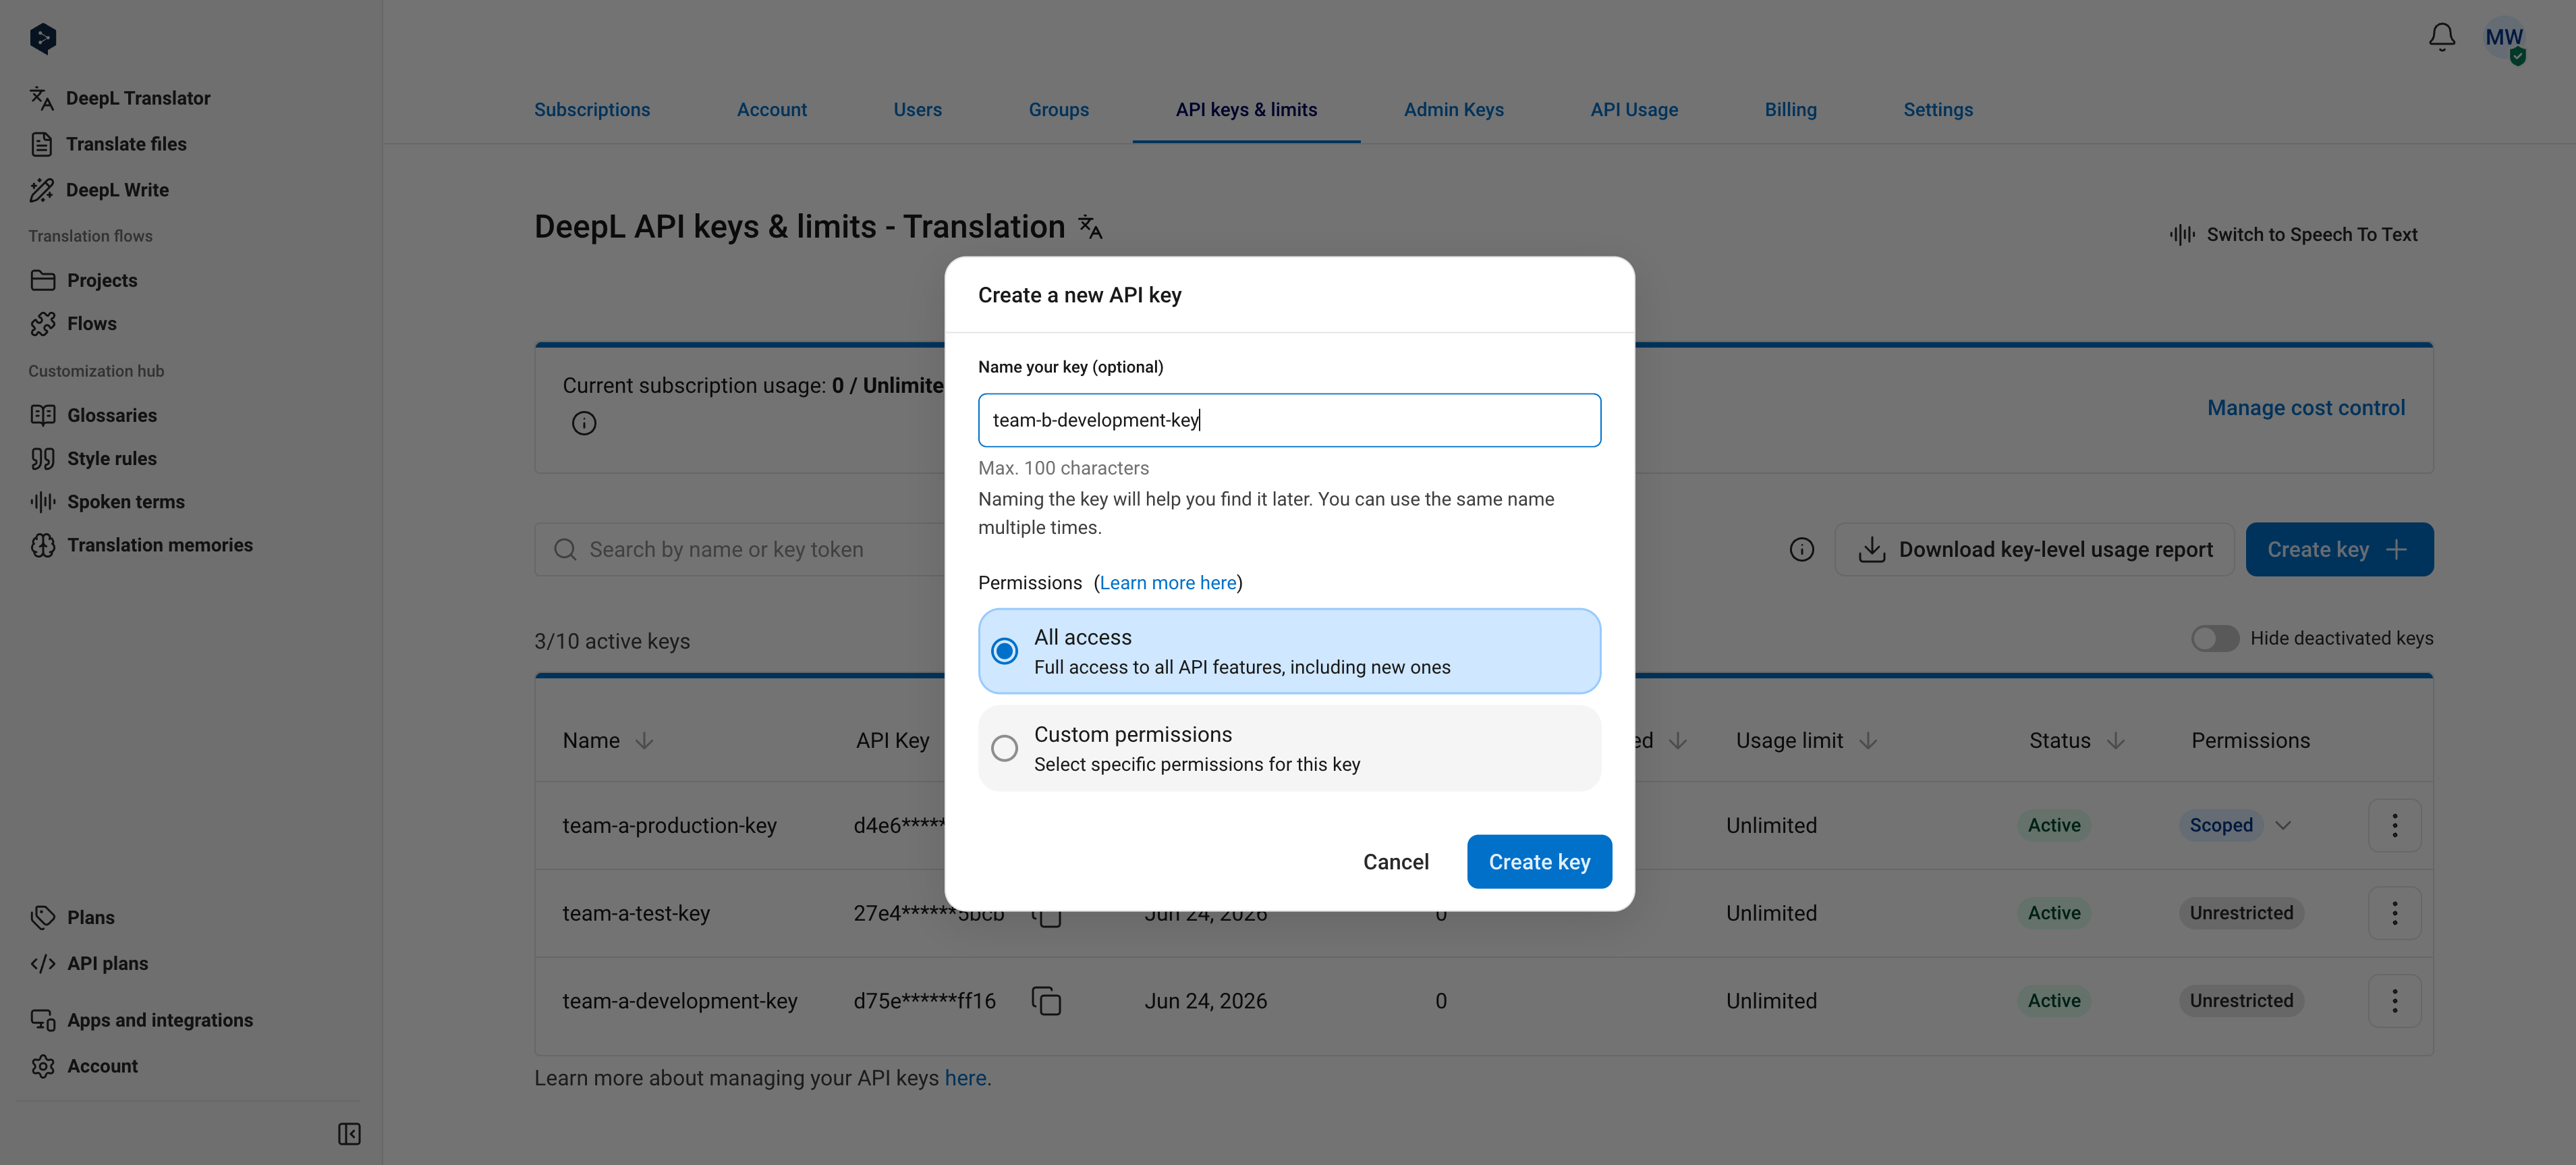Open Flows in sidebar
The width and height of the screenshot is (2576, 1165).
pos(73,323)
